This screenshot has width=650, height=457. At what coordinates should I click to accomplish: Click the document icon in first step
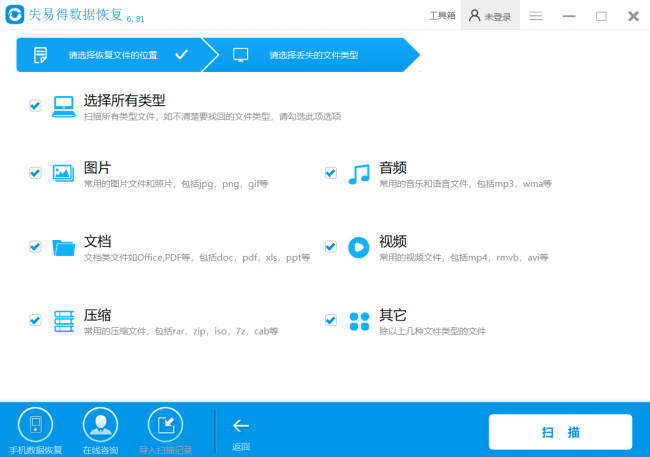pyautogui.click(x=40, y=55)
